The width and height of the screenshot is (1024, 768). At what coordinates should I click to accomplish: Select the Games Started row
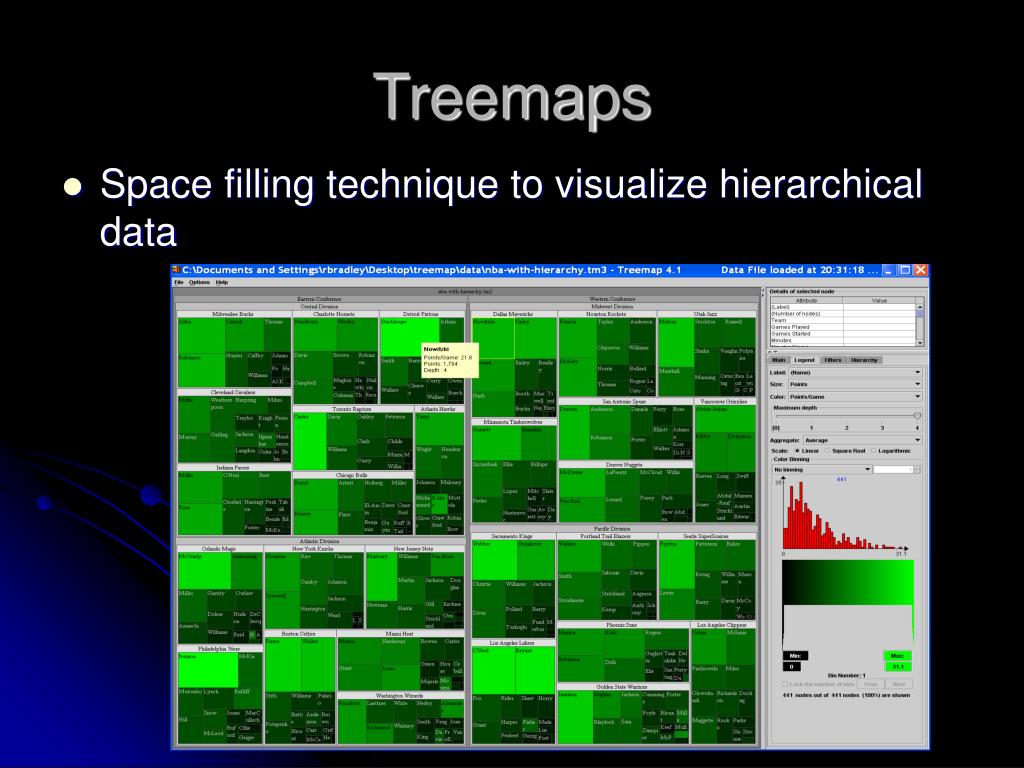tap(843, 334)
